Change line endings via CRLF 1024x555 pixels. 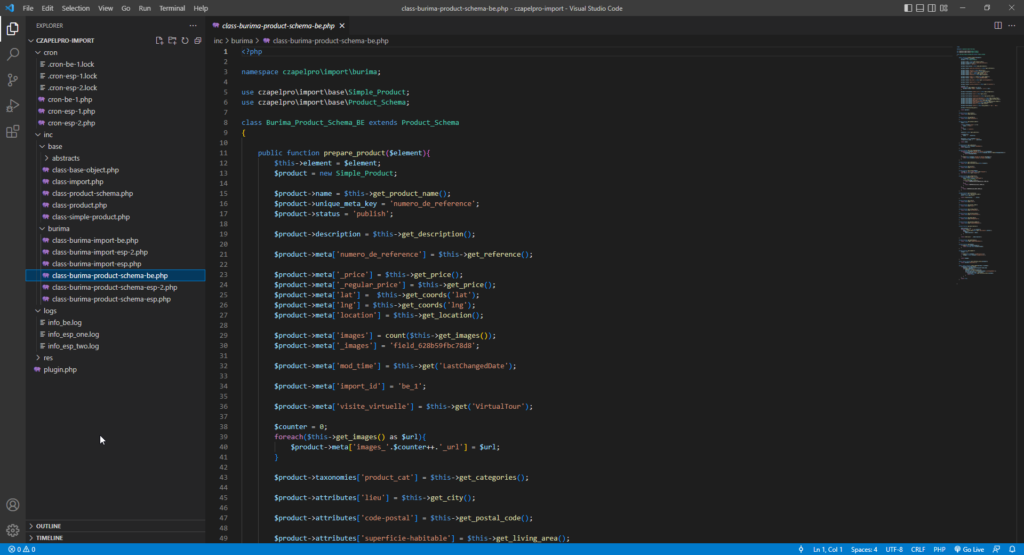pyautogui.click(x=918, y=549)
